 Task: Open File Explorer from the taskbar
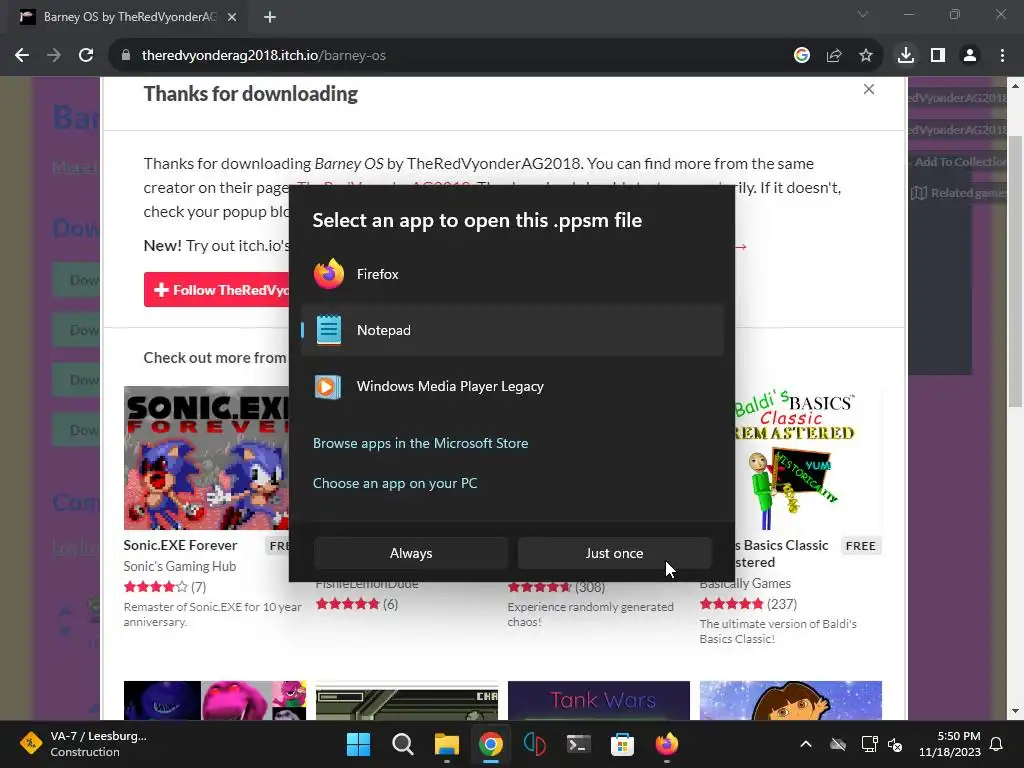[447, 744]
